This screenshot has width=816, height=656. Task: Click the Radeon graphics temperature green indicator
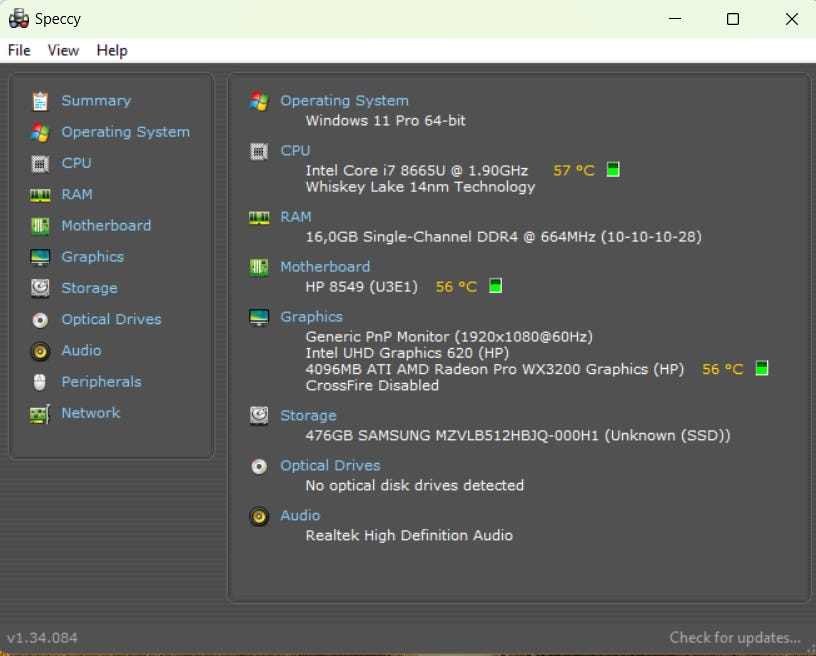tap(762, 368)
